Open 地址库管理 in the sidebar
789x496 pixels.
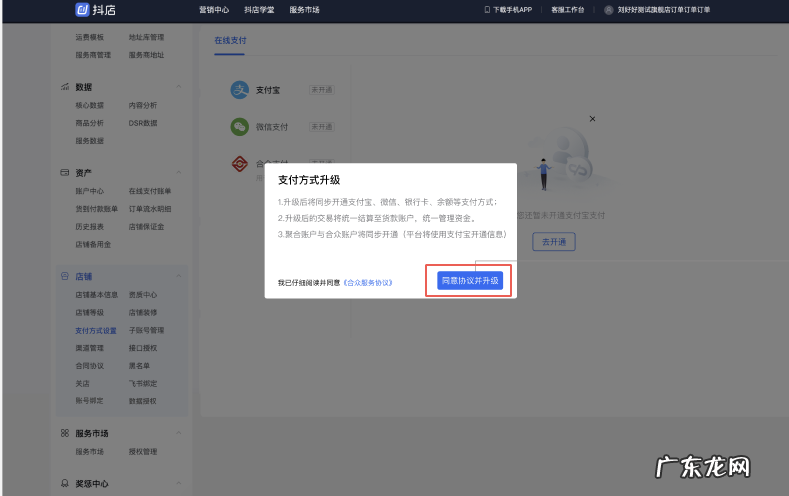(146, 37)
